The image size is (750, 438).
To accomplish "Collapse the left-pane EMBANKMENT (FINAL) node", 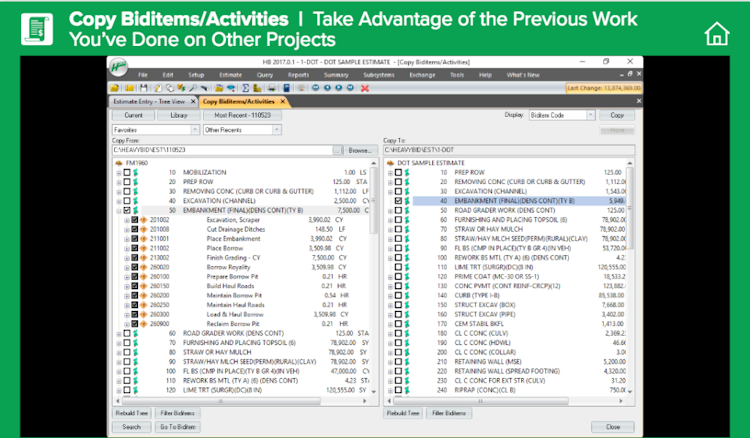I will click(119, 211).
